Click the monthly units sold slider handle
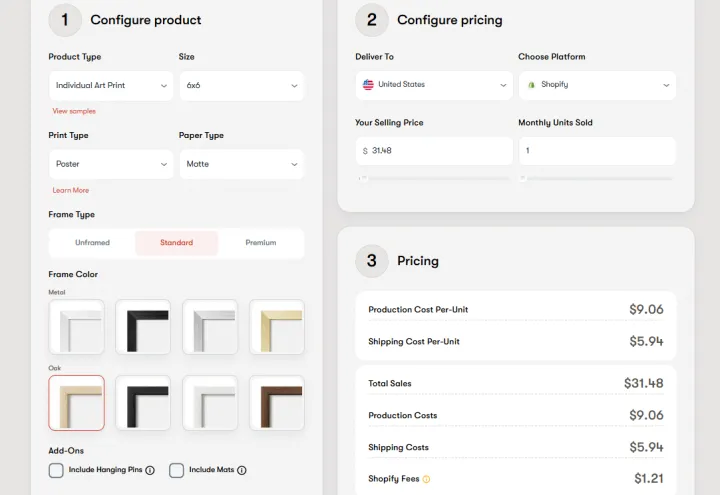720x495 pixels. click(523, 179)
